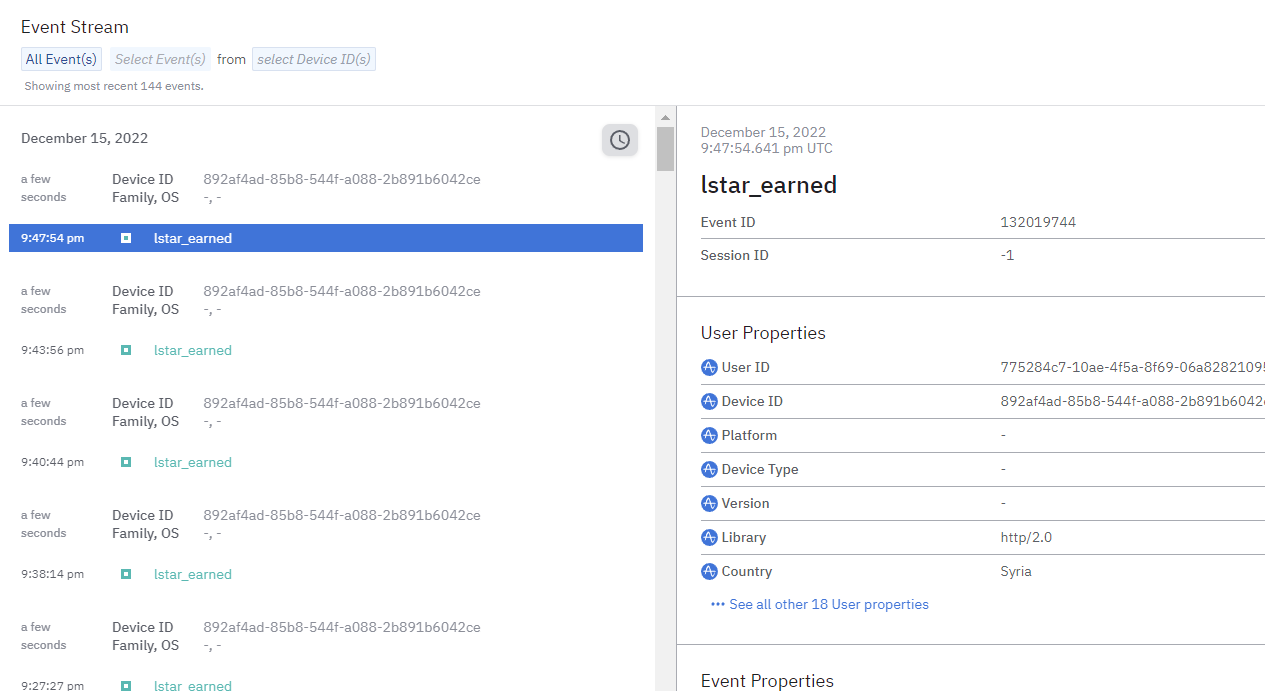Click the scroll up arrow of event list
This screenshot has width=1265, height=691.
pos(665,116)
